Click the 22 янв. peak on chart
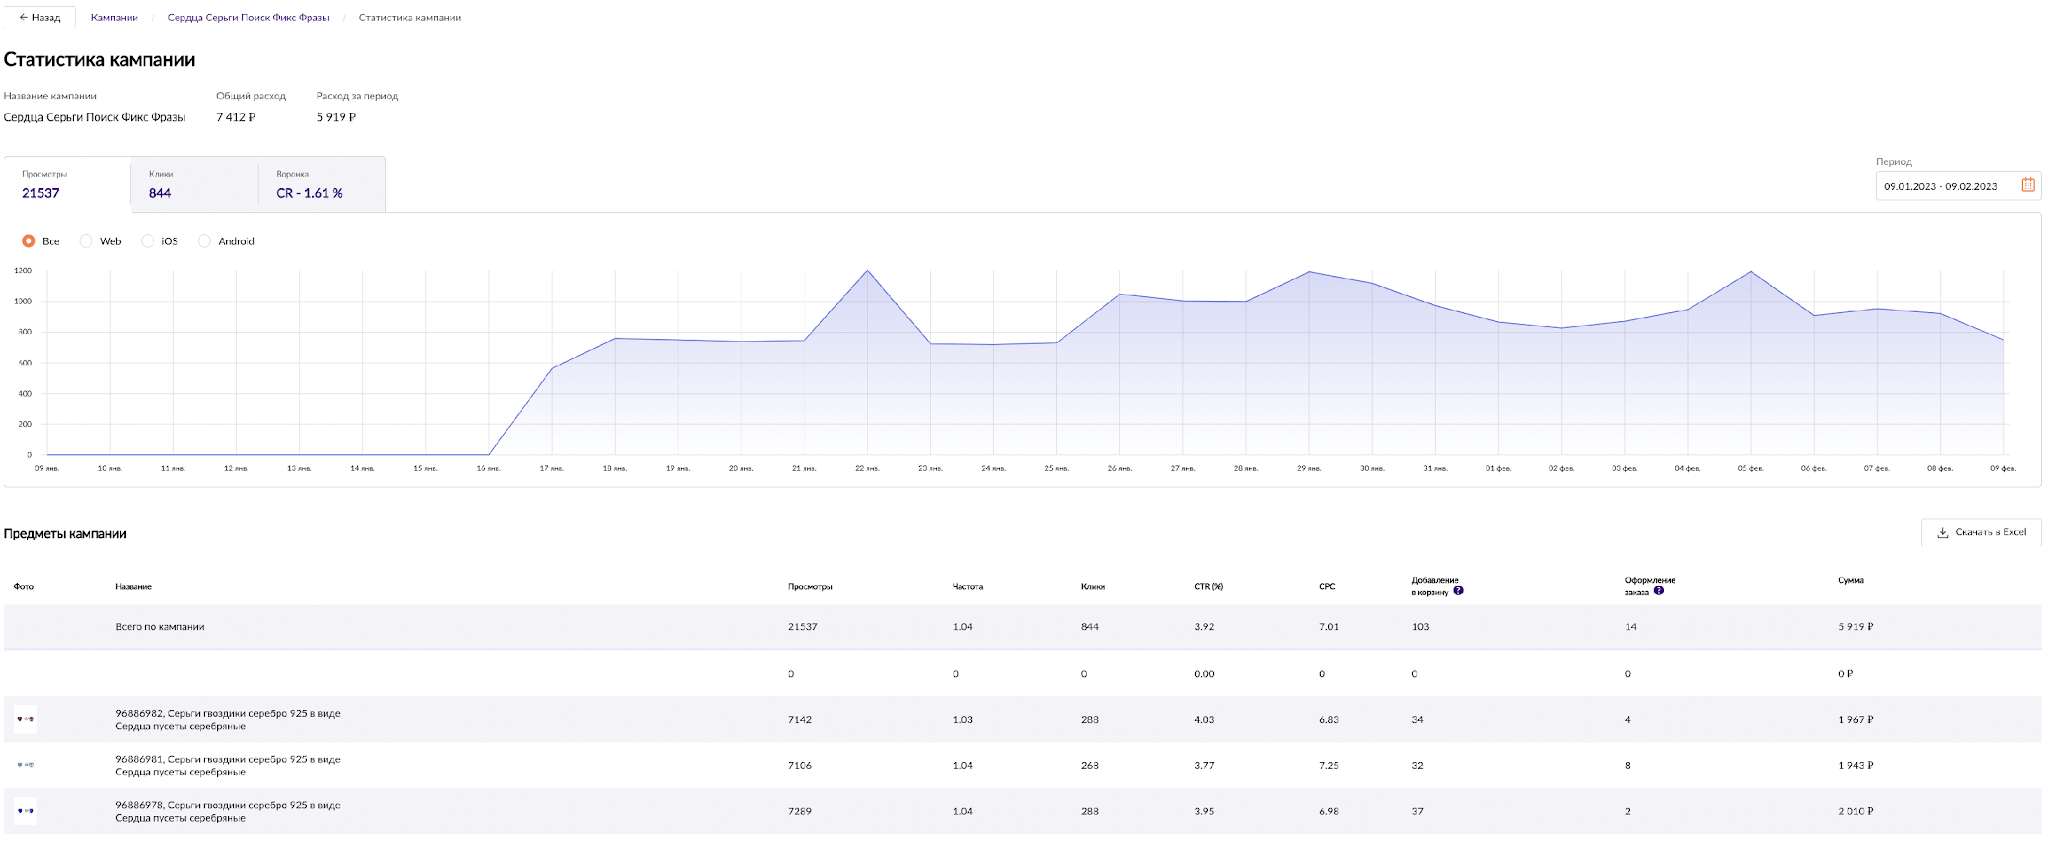This screenshot has width=2048, height=841. [x=867, y=271]
